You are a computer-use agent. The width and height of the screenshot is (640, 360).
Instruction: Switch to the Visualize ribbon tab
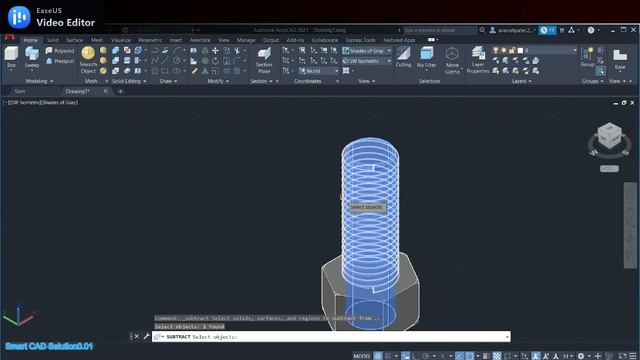pyautogui.click(x=121, y=40)
